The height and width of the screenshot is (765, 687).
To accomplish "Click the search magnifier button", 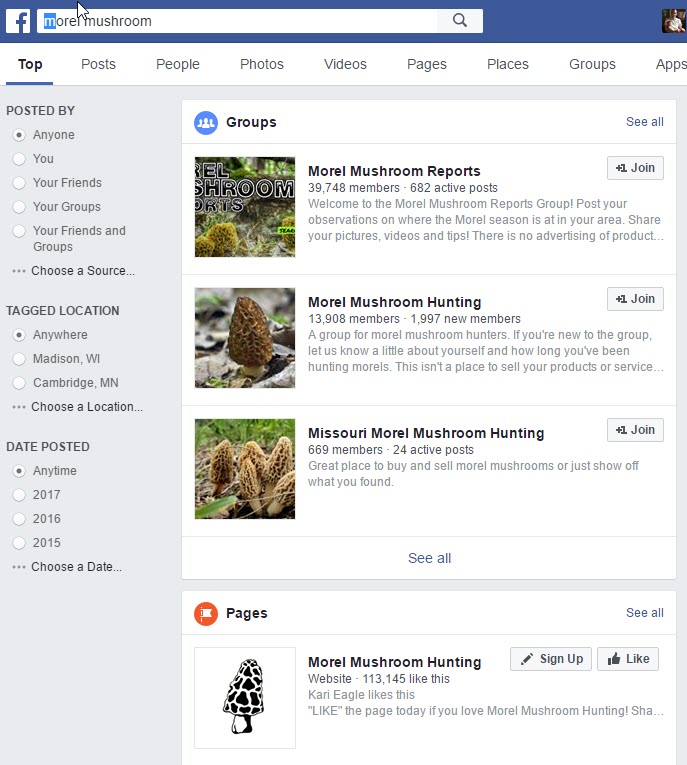I will pyautogui.click(x=460, y=20).
